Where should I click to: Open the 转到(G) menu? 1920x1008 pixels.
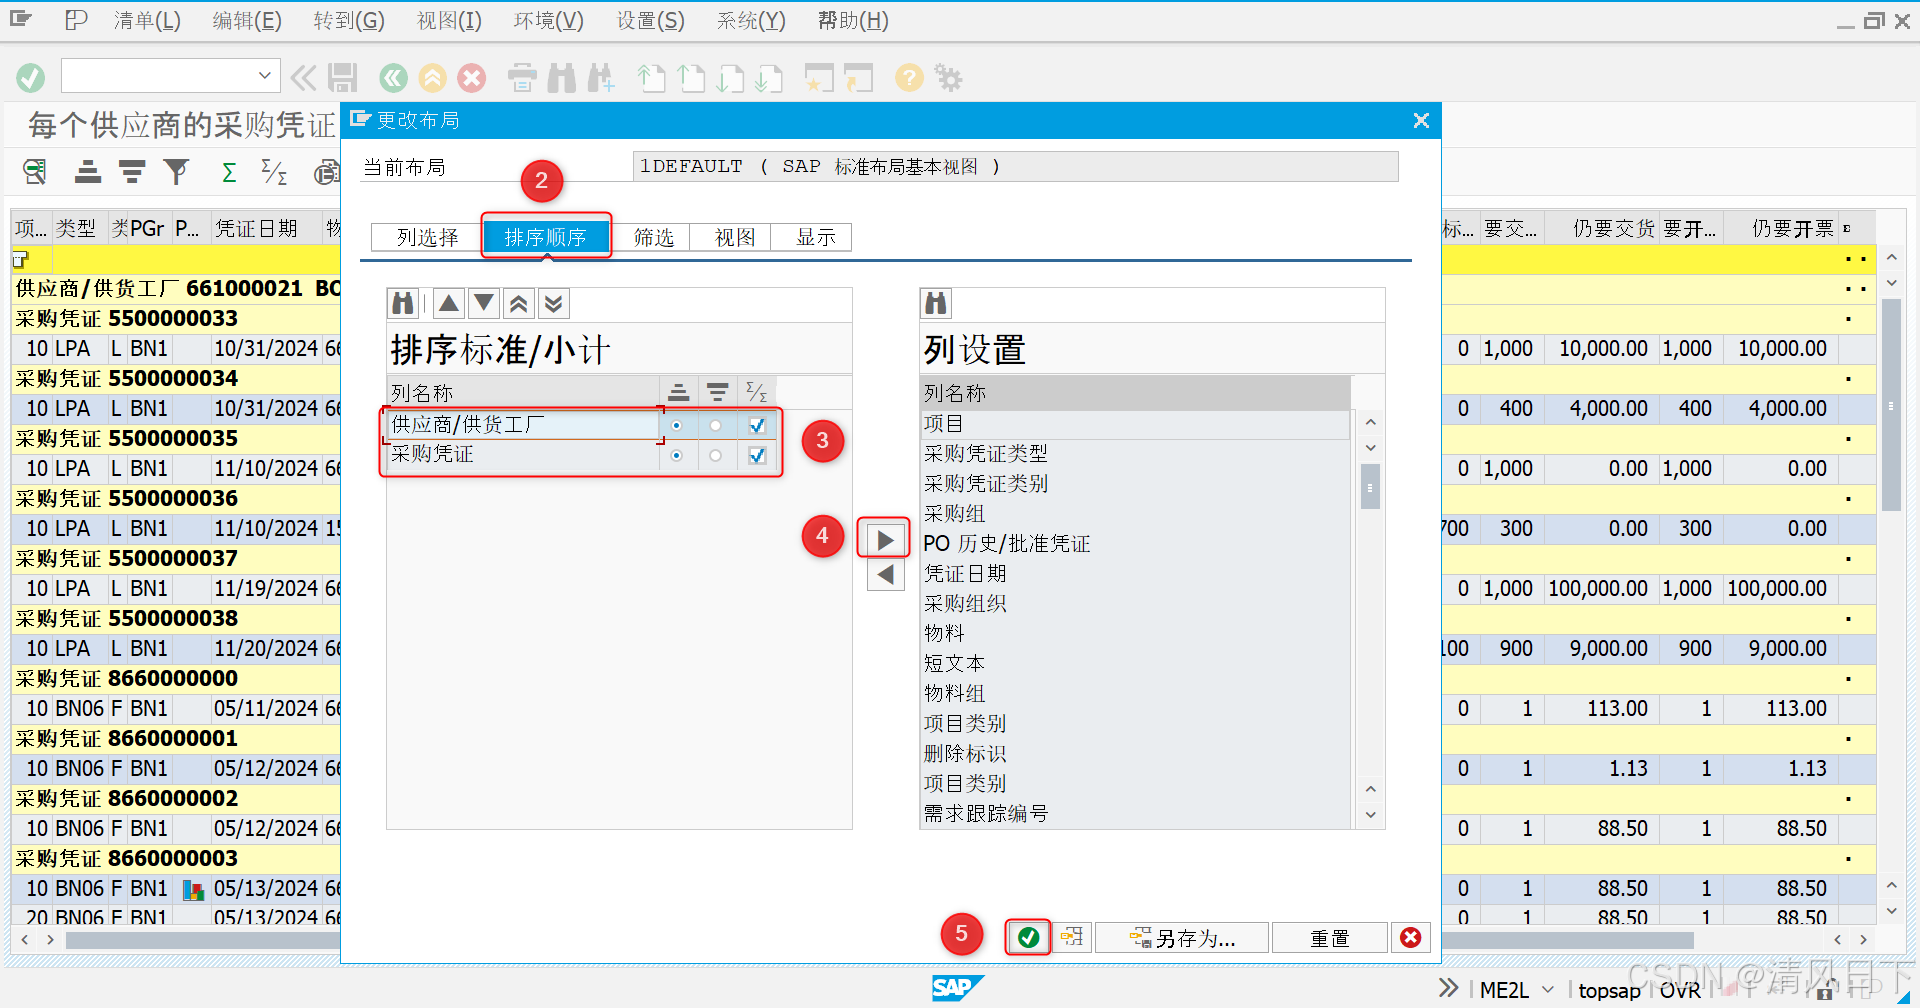pyautogui.click(x=348, y=21)
